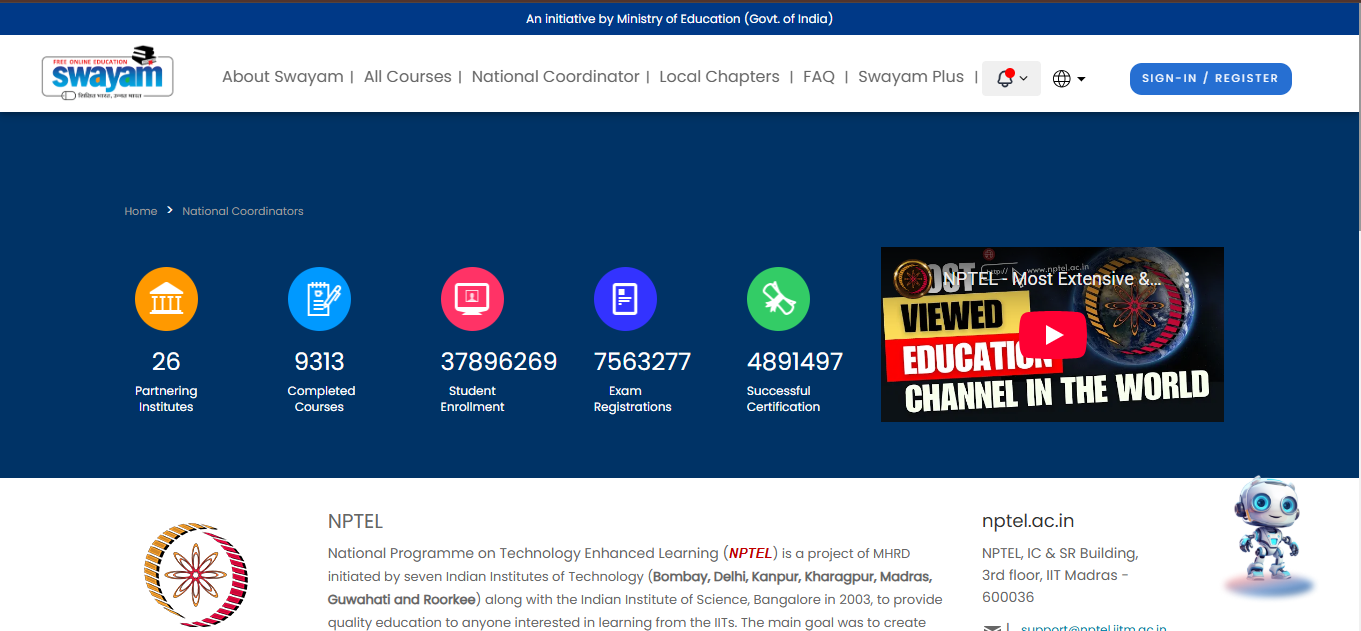Open the video's three-dot options menu
Viewport: 1361px width, 631px height.
click(x=1186, y=281)
